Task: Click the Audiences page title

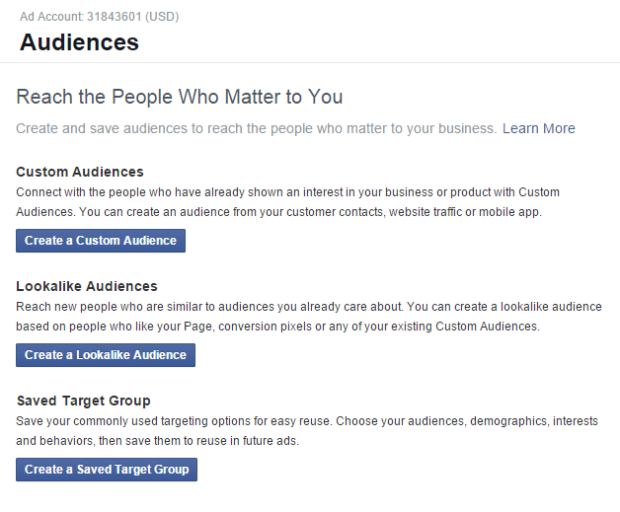Action: pyautogui.click(x=79, y=43)
